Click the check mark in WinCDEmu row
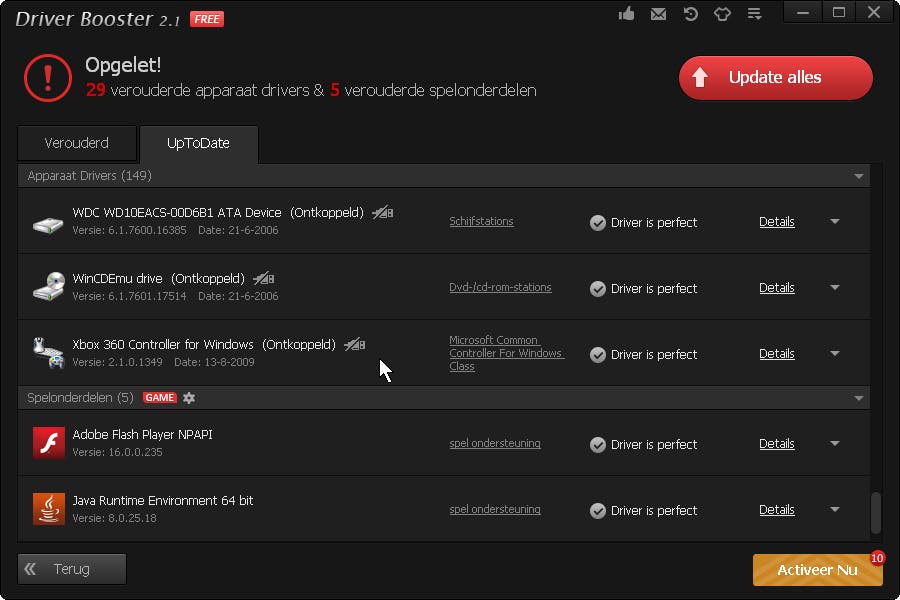Viewport: 900px width, 600px height. (x=598, y=289)
